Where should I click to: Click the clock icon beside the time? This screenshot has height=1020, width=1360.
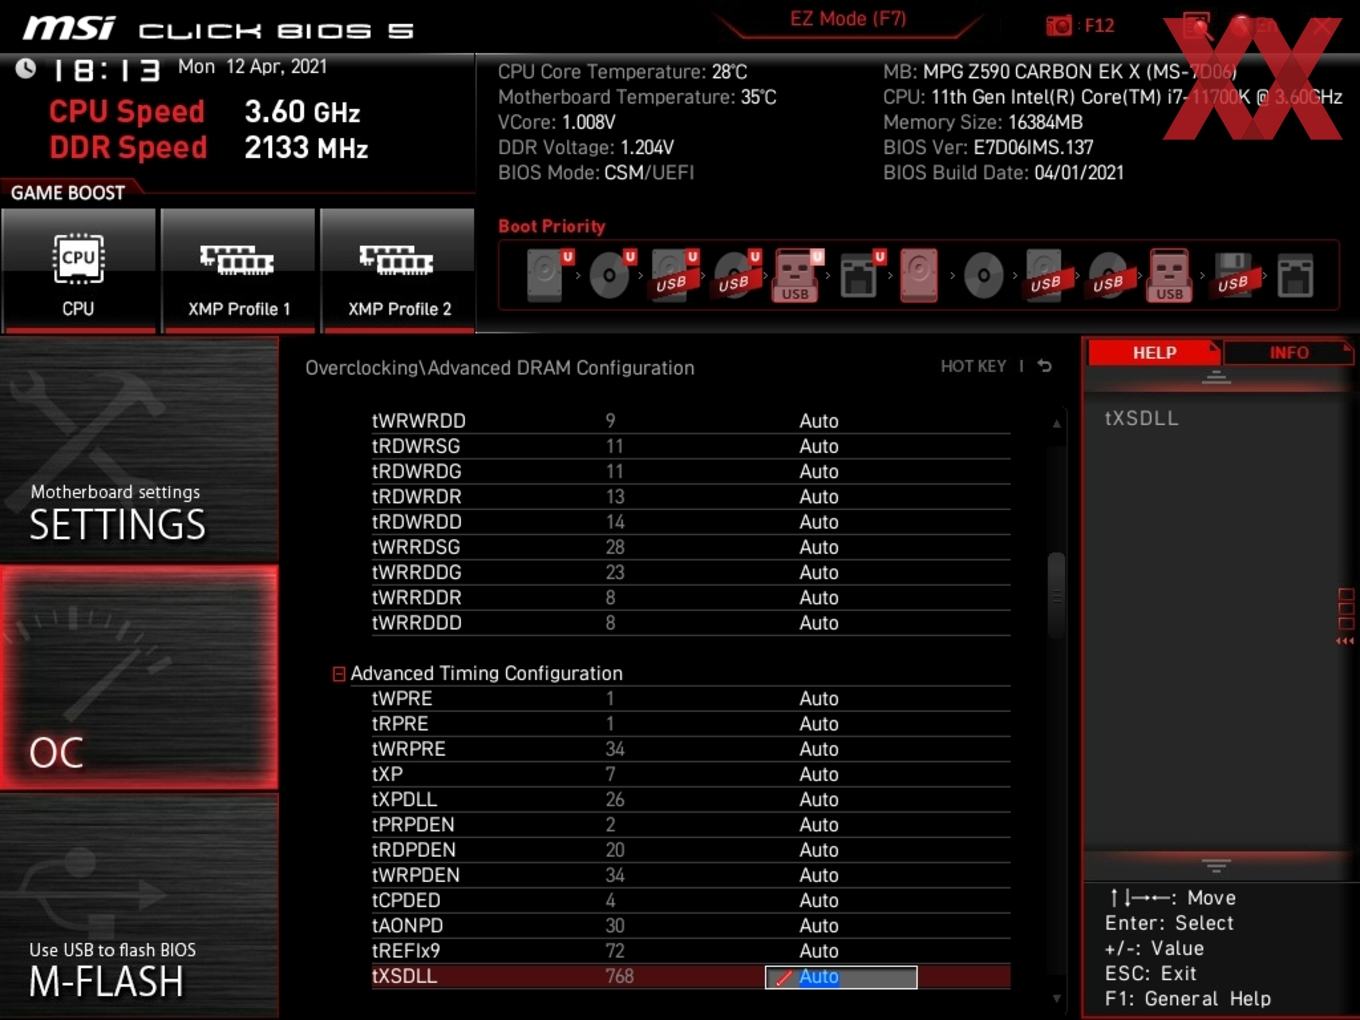26,68
